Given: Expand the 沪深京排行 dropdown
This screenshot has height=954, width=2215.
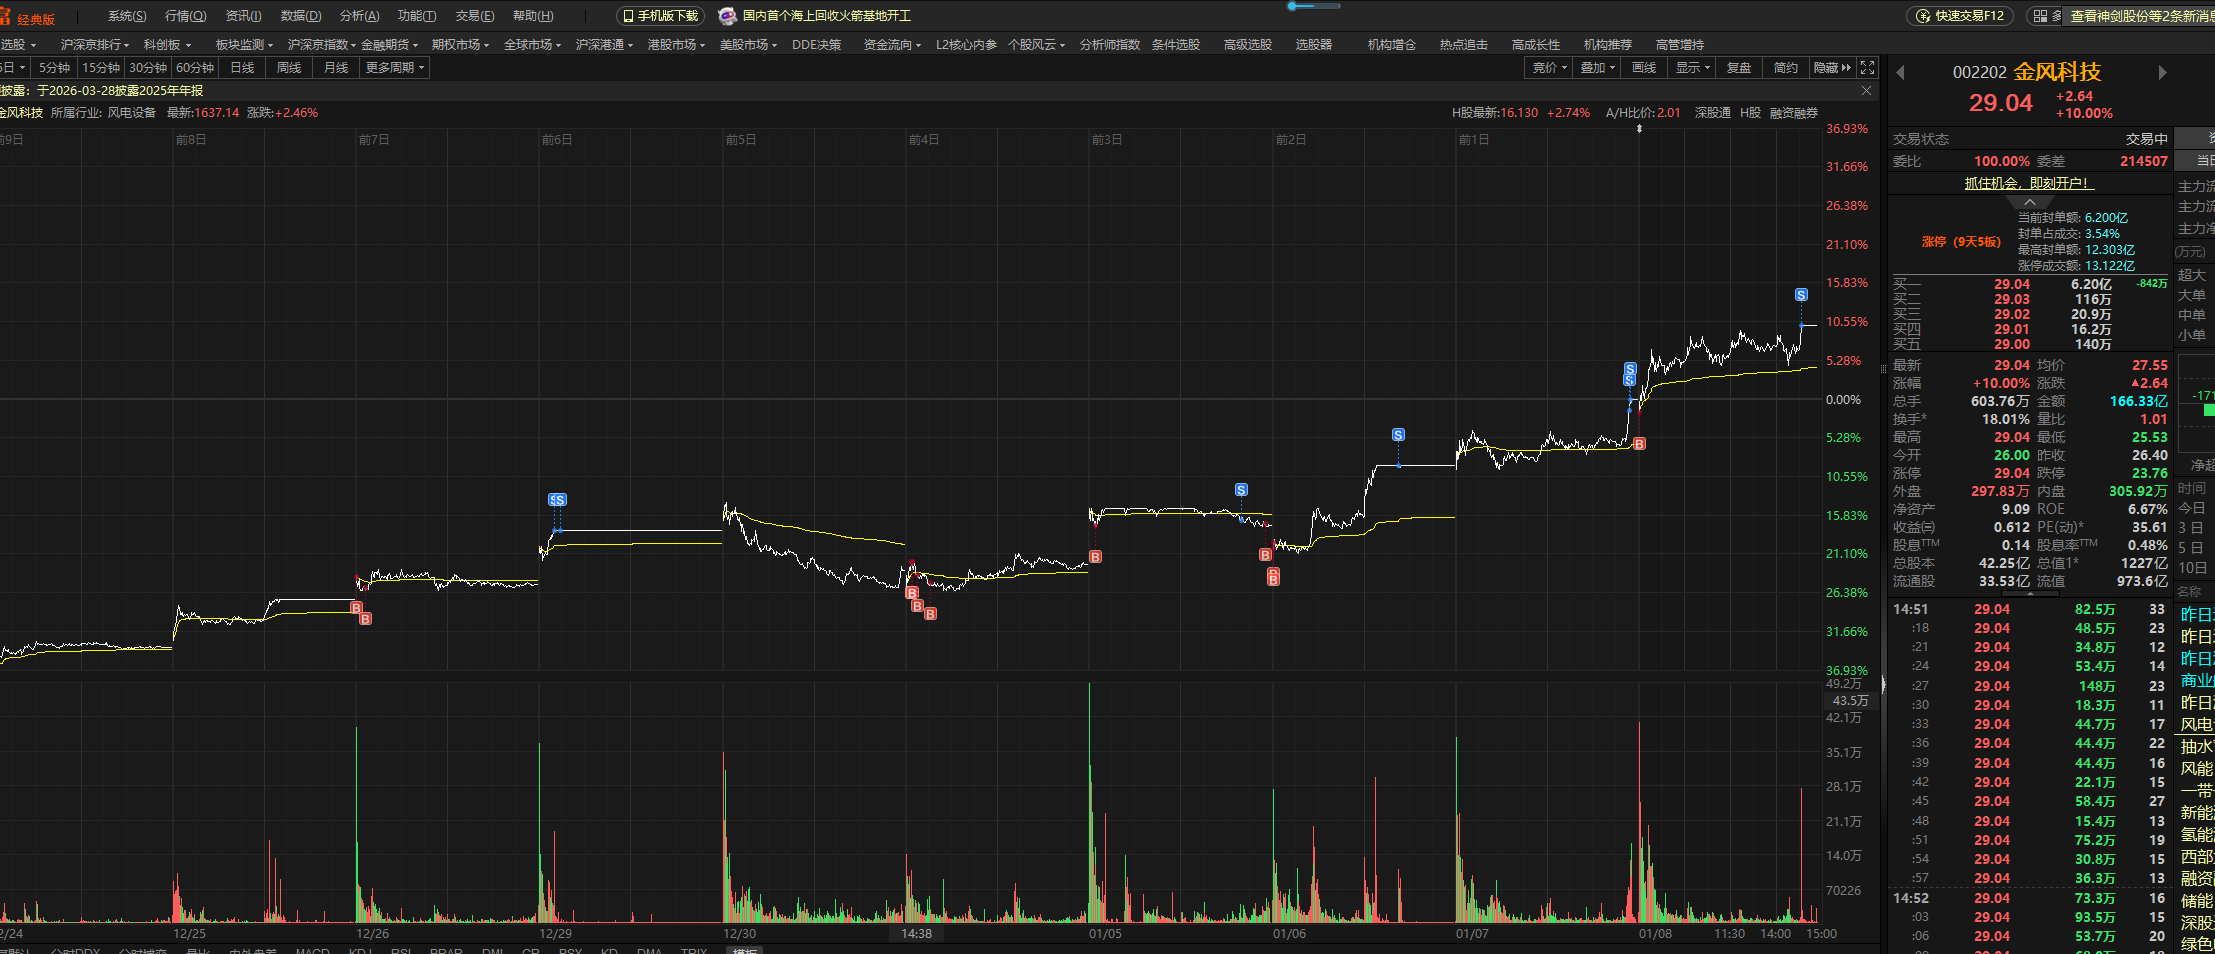Looking at the screenshot, I should coord(95,45).
